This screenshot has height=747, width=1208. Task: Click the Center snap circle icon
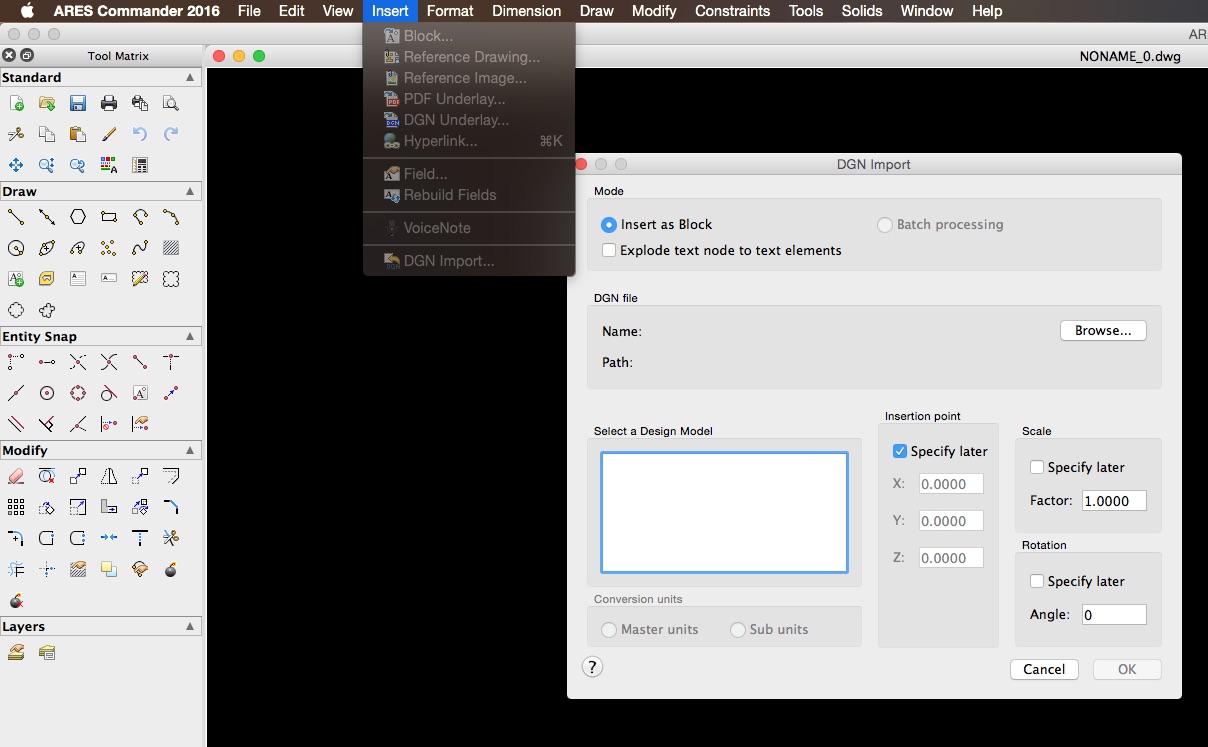point(47,393)
